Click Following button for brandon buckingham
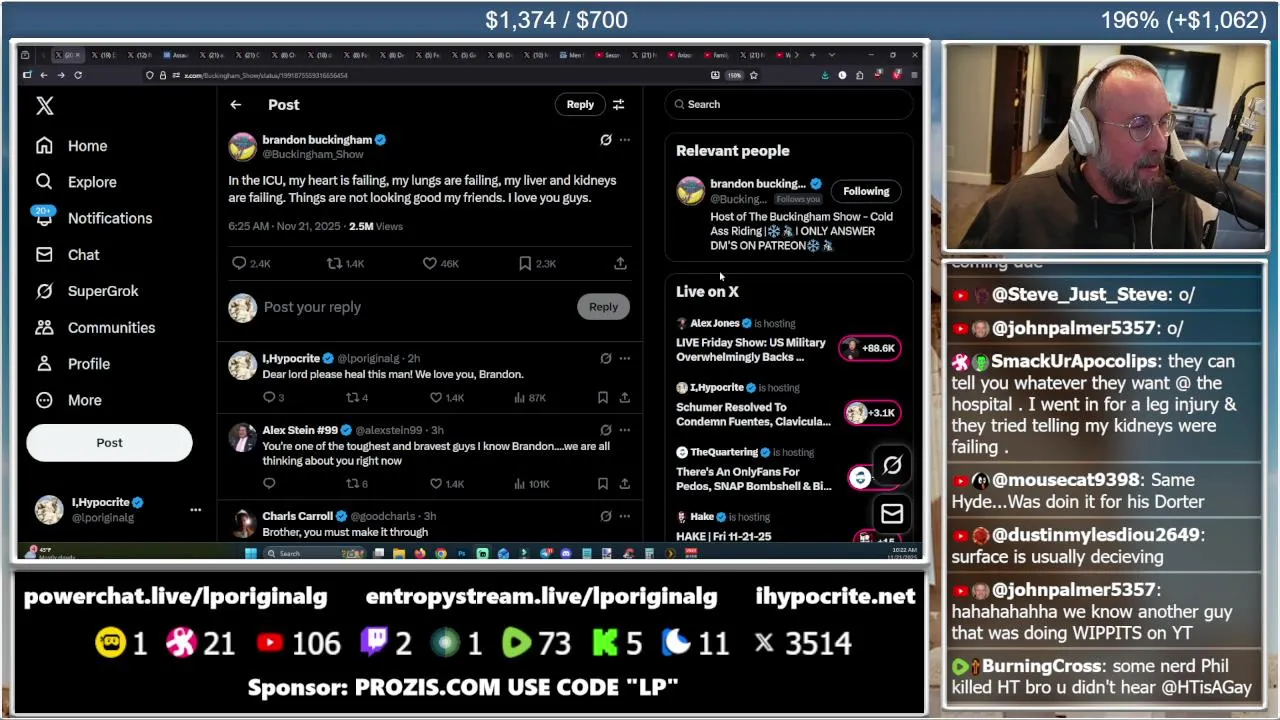This screenshot has height=720, width=1280. pos(866,191)
